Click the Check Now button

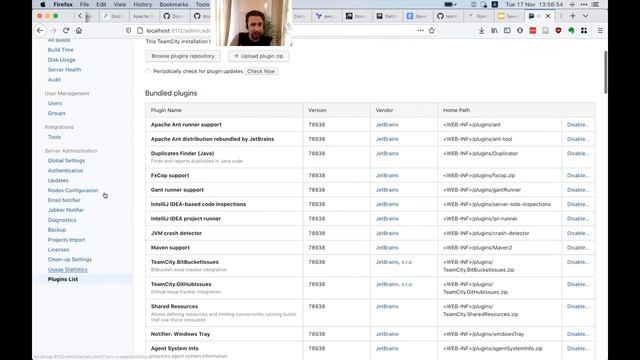point(261,71)
